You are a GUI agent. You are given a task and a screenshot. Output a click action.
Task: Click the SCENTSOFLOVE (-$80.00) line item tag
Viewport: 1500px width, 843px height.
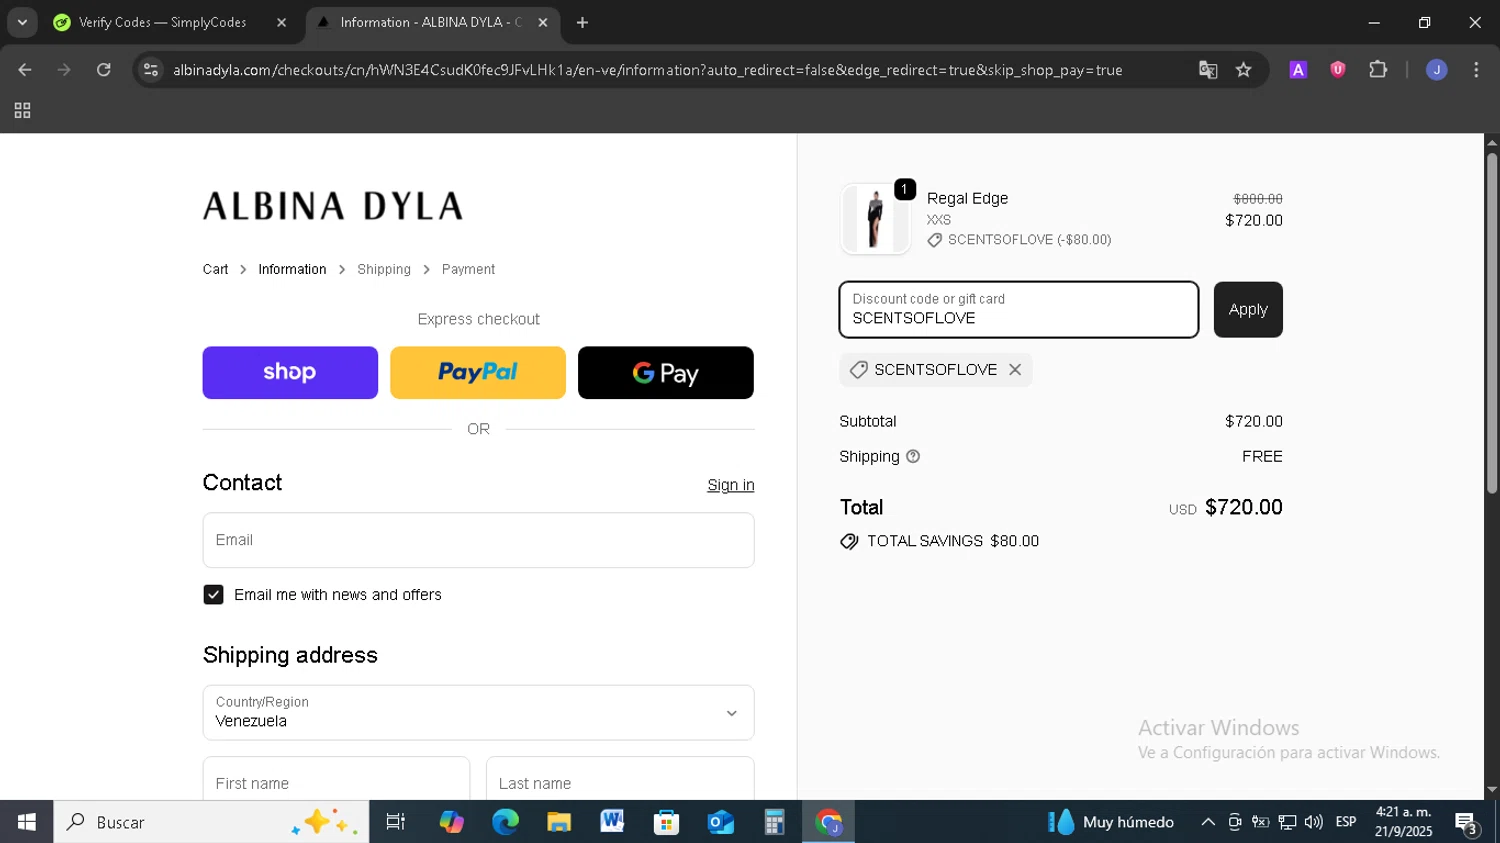[x=1019, y=240]
